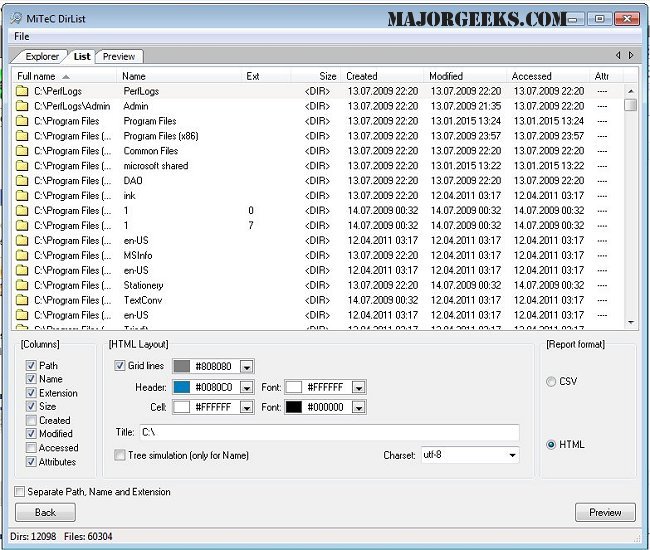Sort by the Name column header

pos(179,76)
